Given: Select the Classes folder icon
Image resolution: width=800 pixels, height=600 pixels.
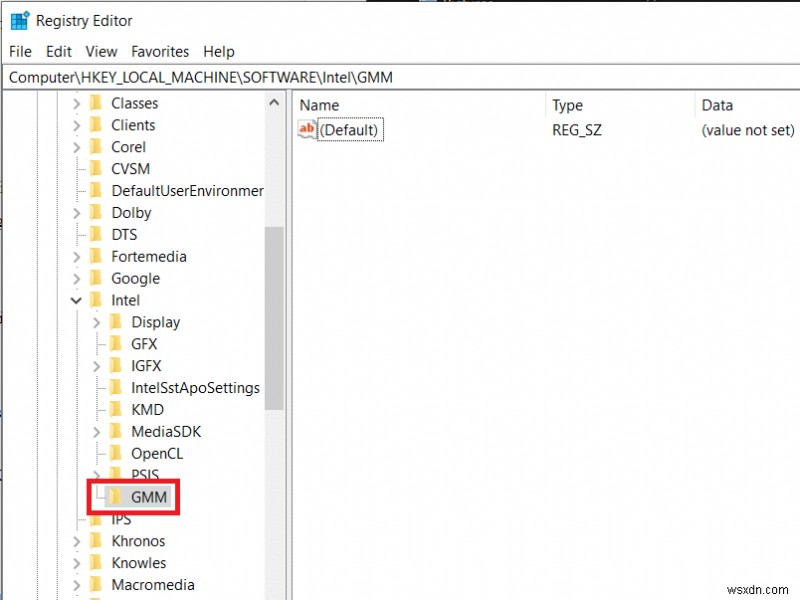Looking at the screenshot, I should [95, 103].
